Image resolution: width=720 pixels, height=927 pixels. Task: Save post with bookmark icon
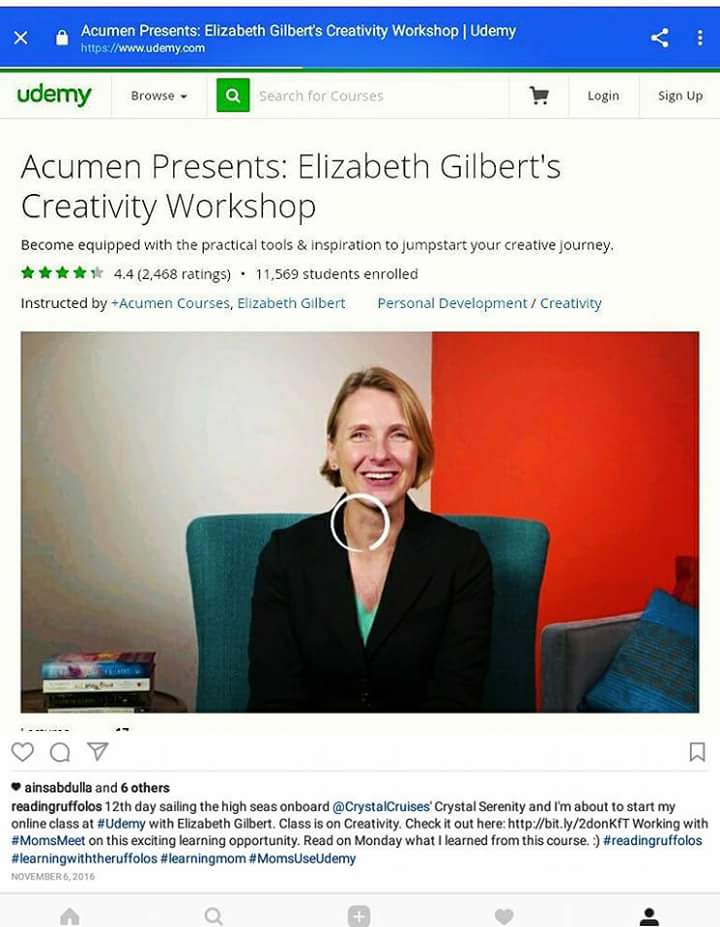pos(697,752)
